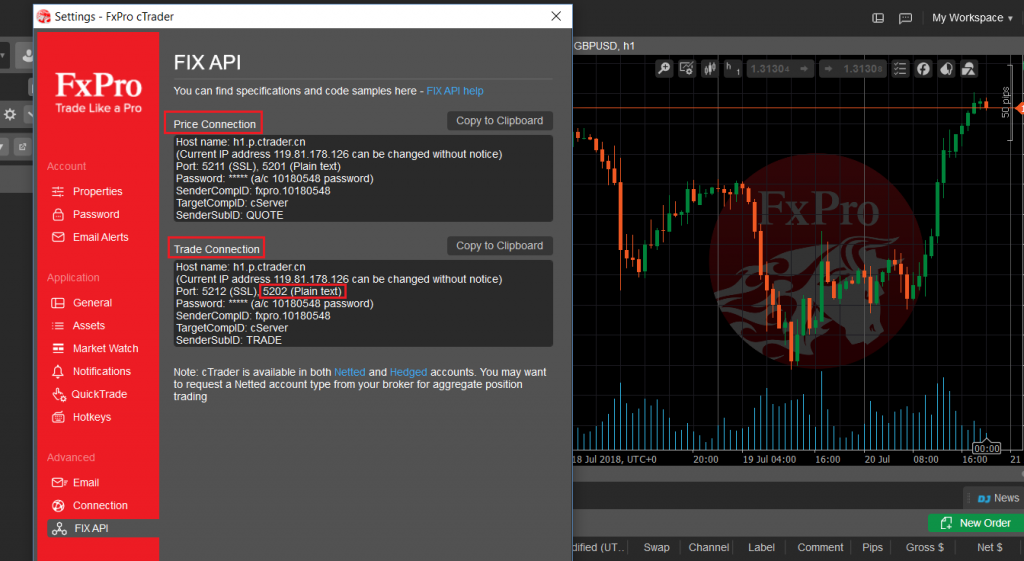
Task: Sort by the Gross $ column header
Action: [x=924, y=547]
